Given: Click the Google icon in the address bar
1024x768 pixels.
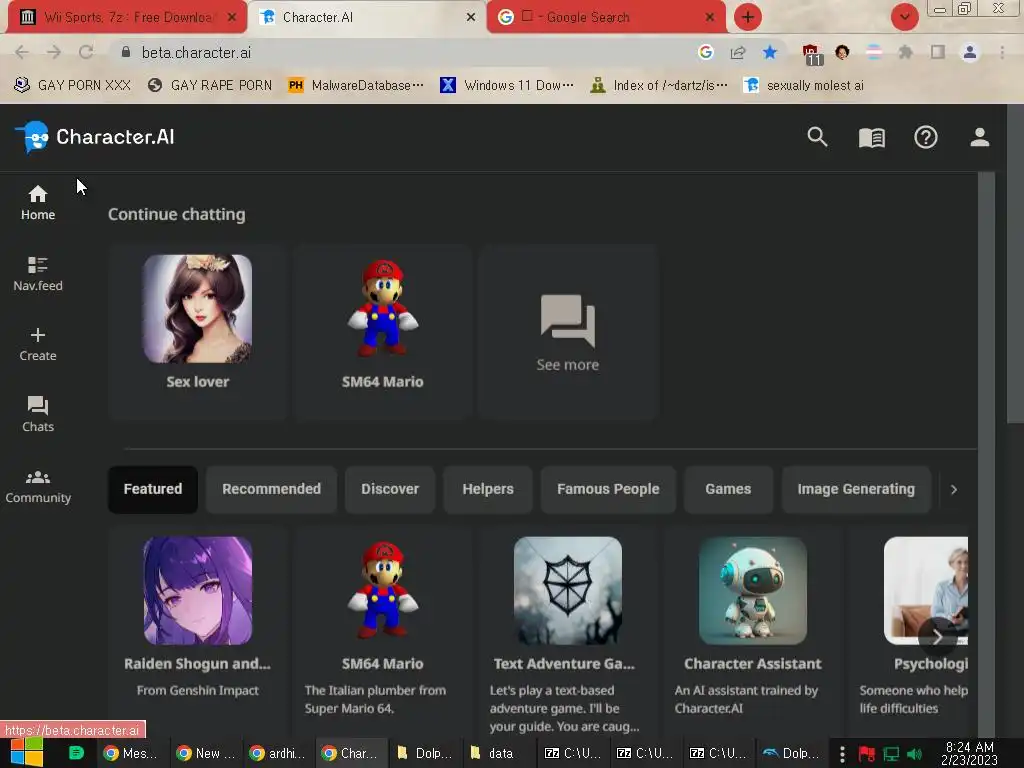Looking at the screenshot, I should click(705, 52).
